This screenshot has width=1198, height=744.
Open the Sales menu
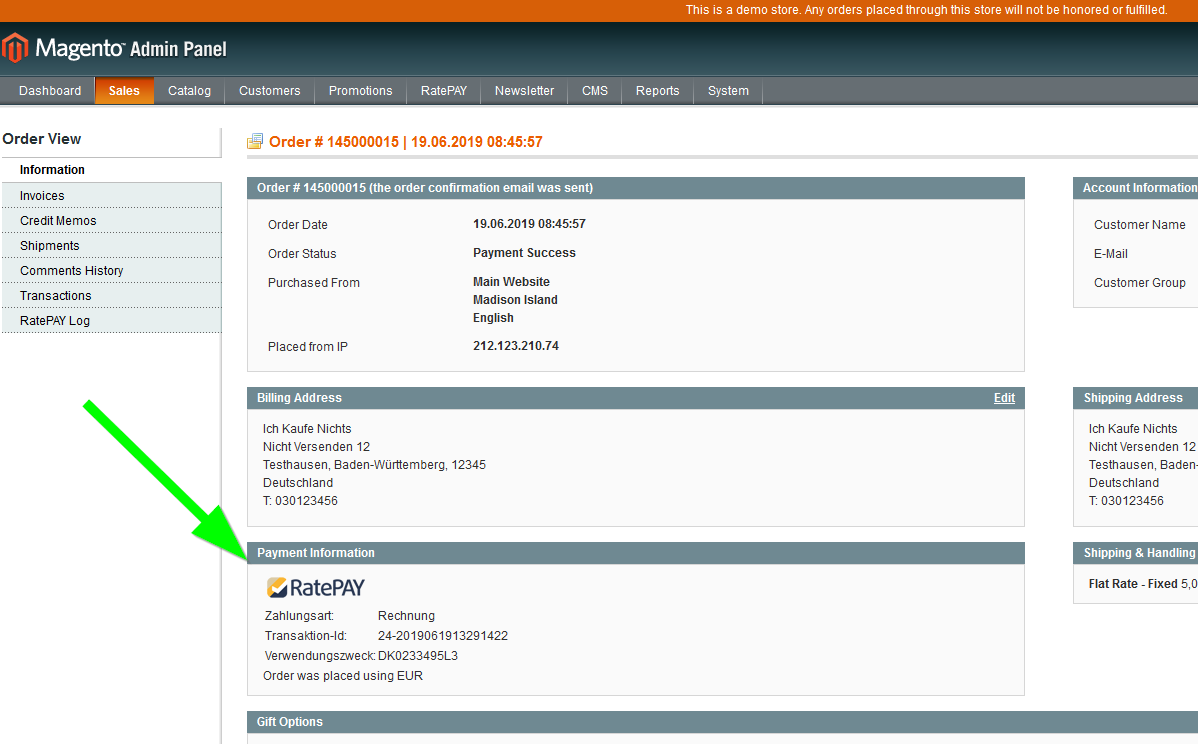(124, 91)
